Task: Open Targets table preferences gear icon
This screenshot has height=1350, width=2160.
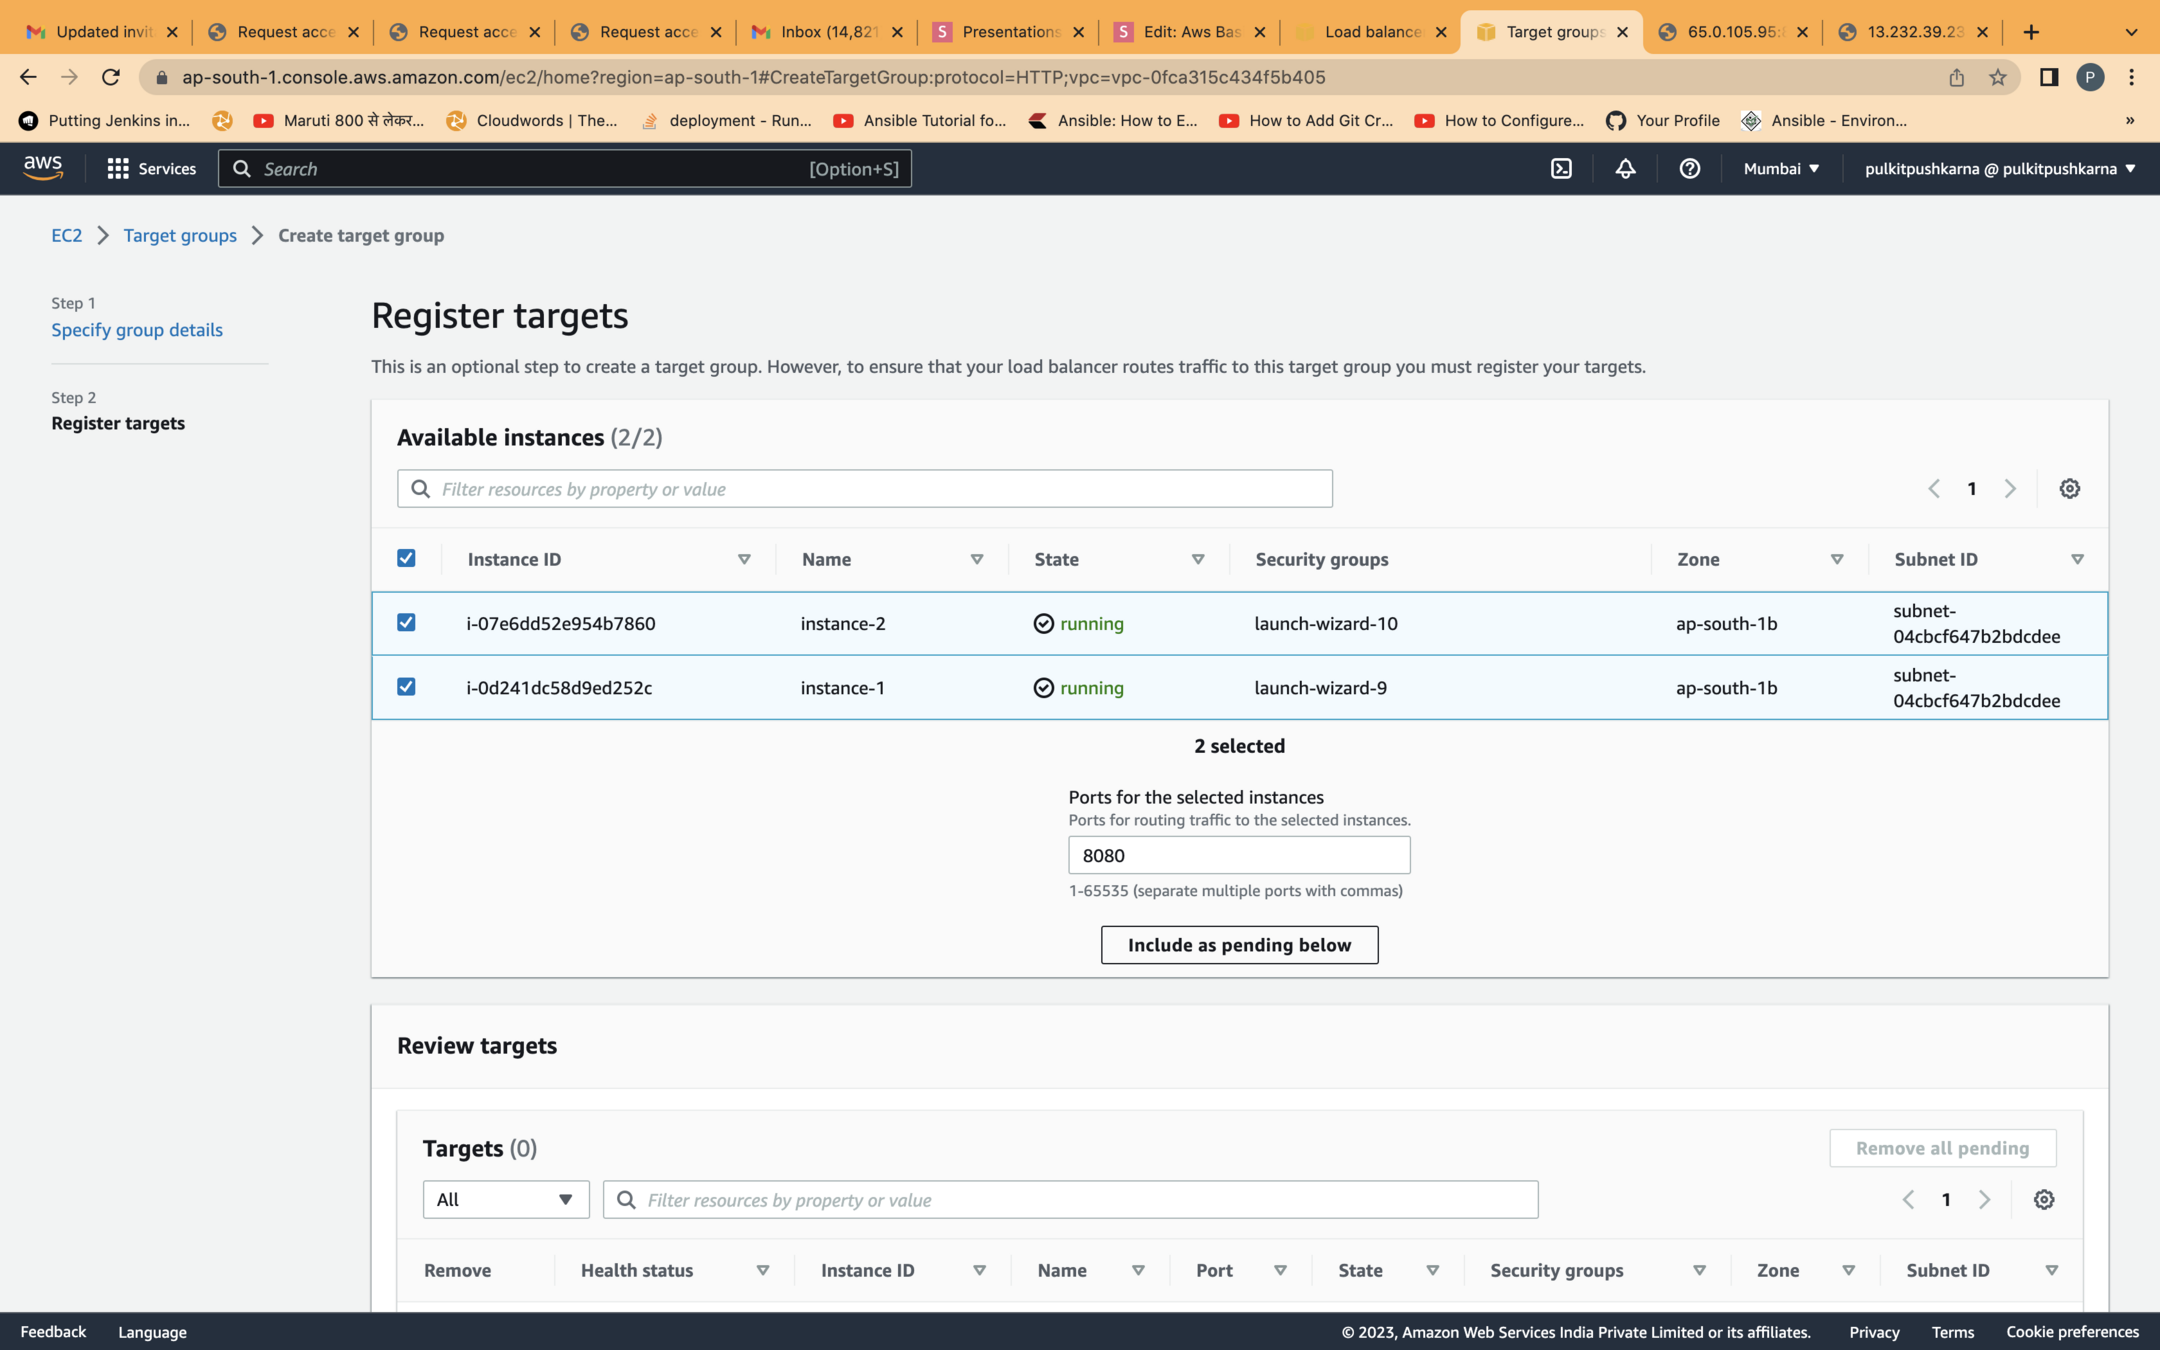Action: coord(2043,1199)
